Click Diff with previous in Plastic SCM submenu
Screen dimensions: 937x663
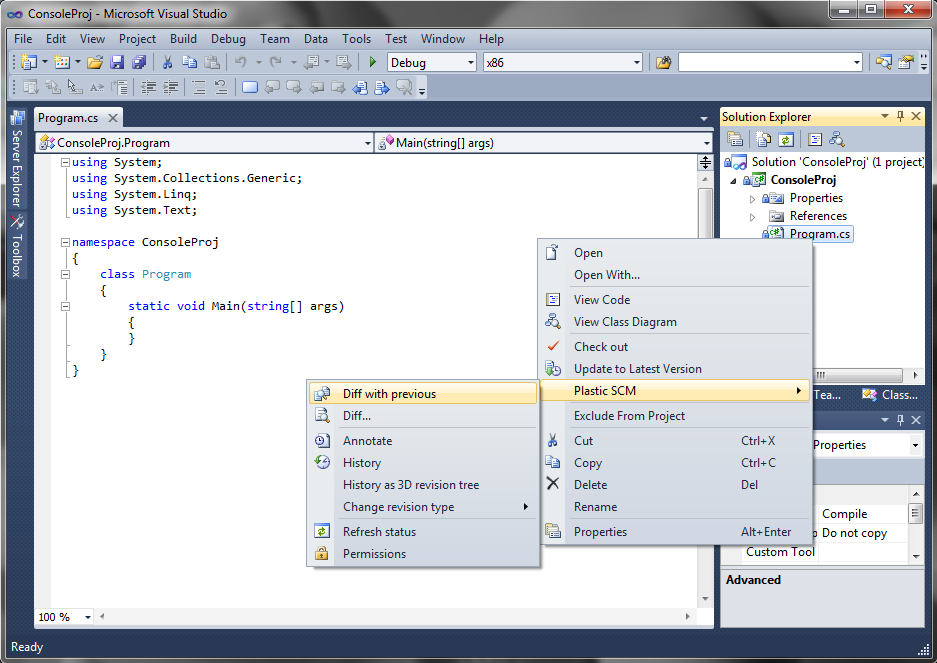(423, 393)
